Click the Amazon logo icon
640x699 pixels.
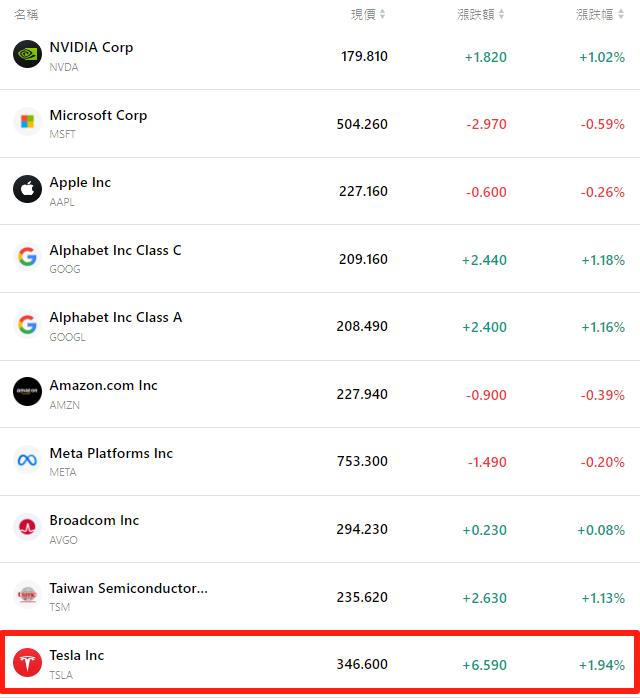(27, 392)
